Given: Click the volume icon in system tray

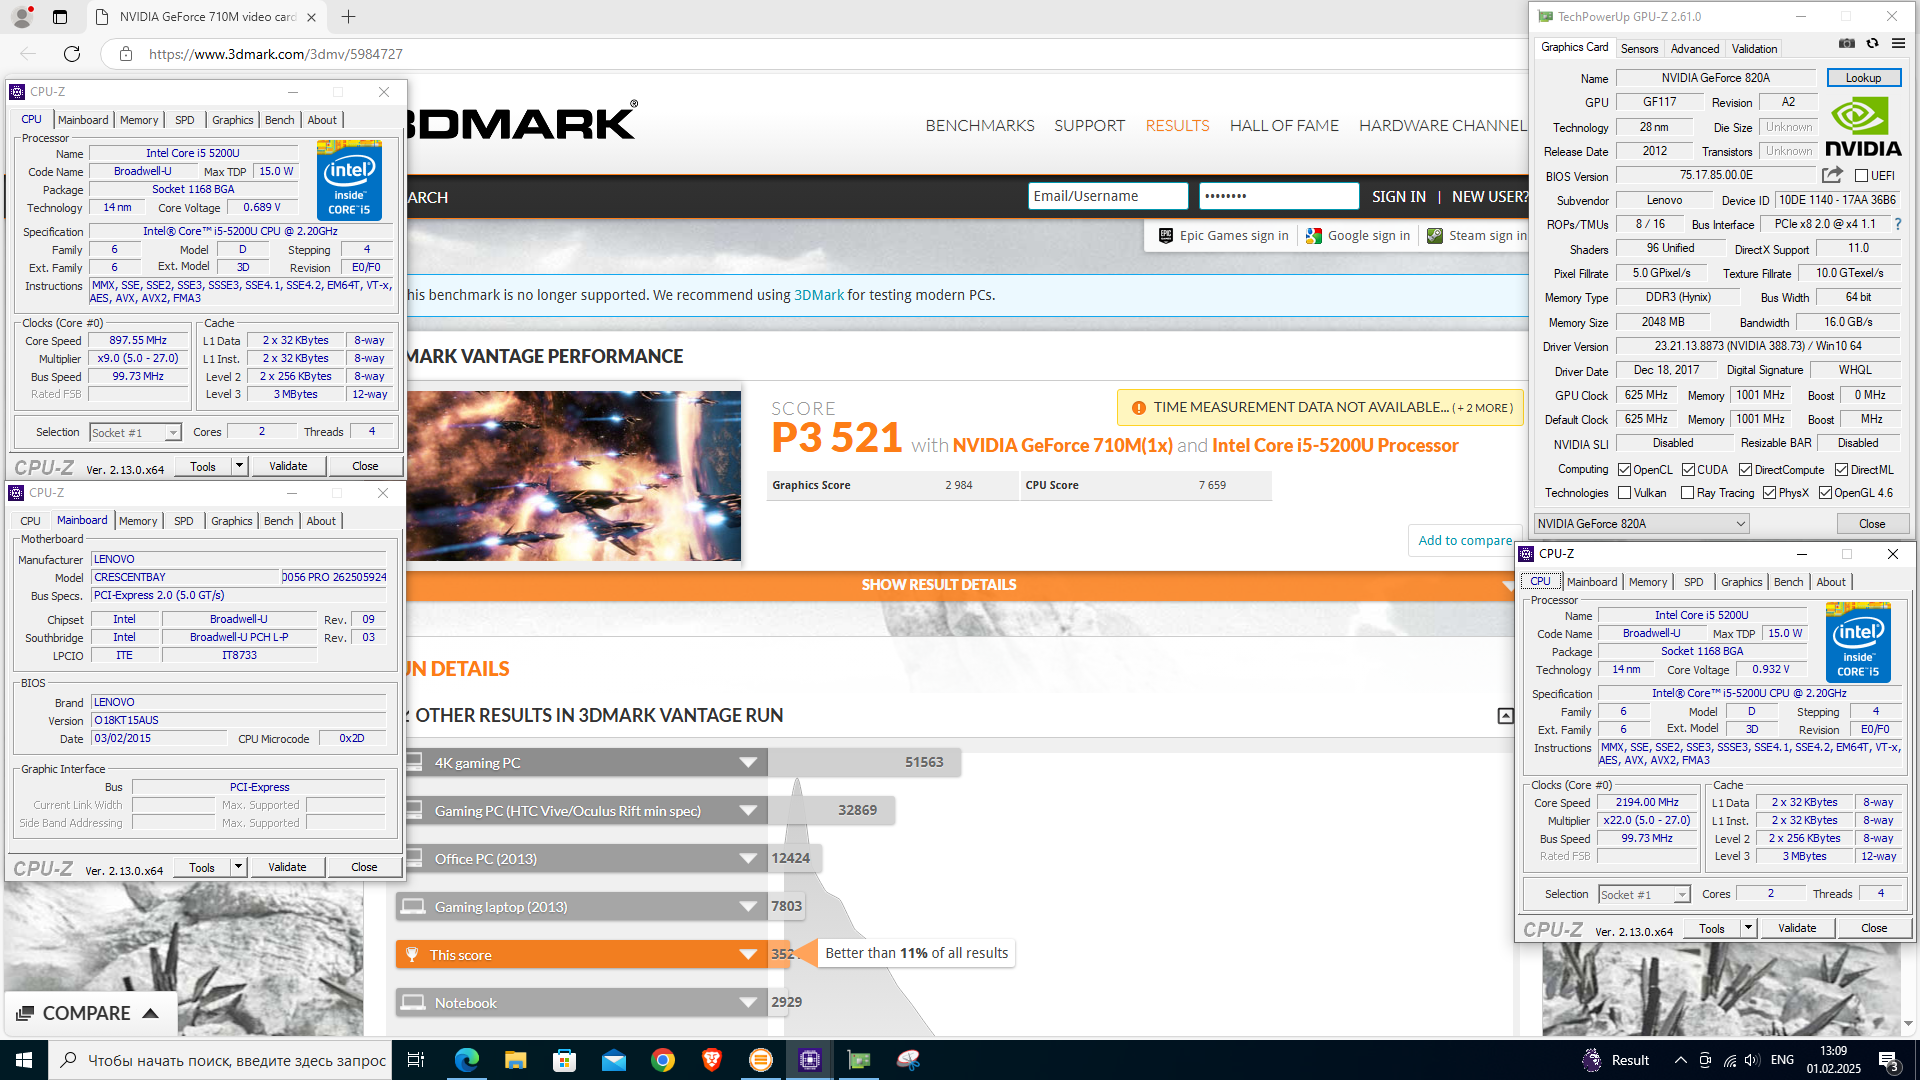Looking at the screenshot, I should (1751, 1060).
